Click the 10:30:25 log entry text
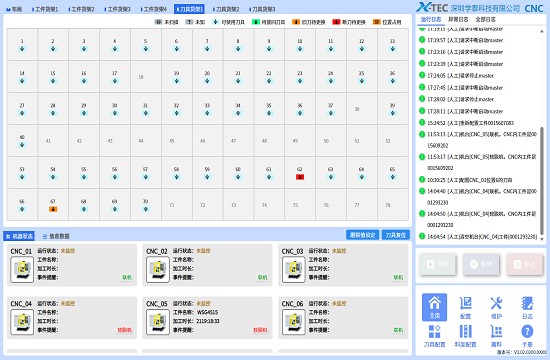The width and height of the screenshot is (550, 360). tap(470, 180)
